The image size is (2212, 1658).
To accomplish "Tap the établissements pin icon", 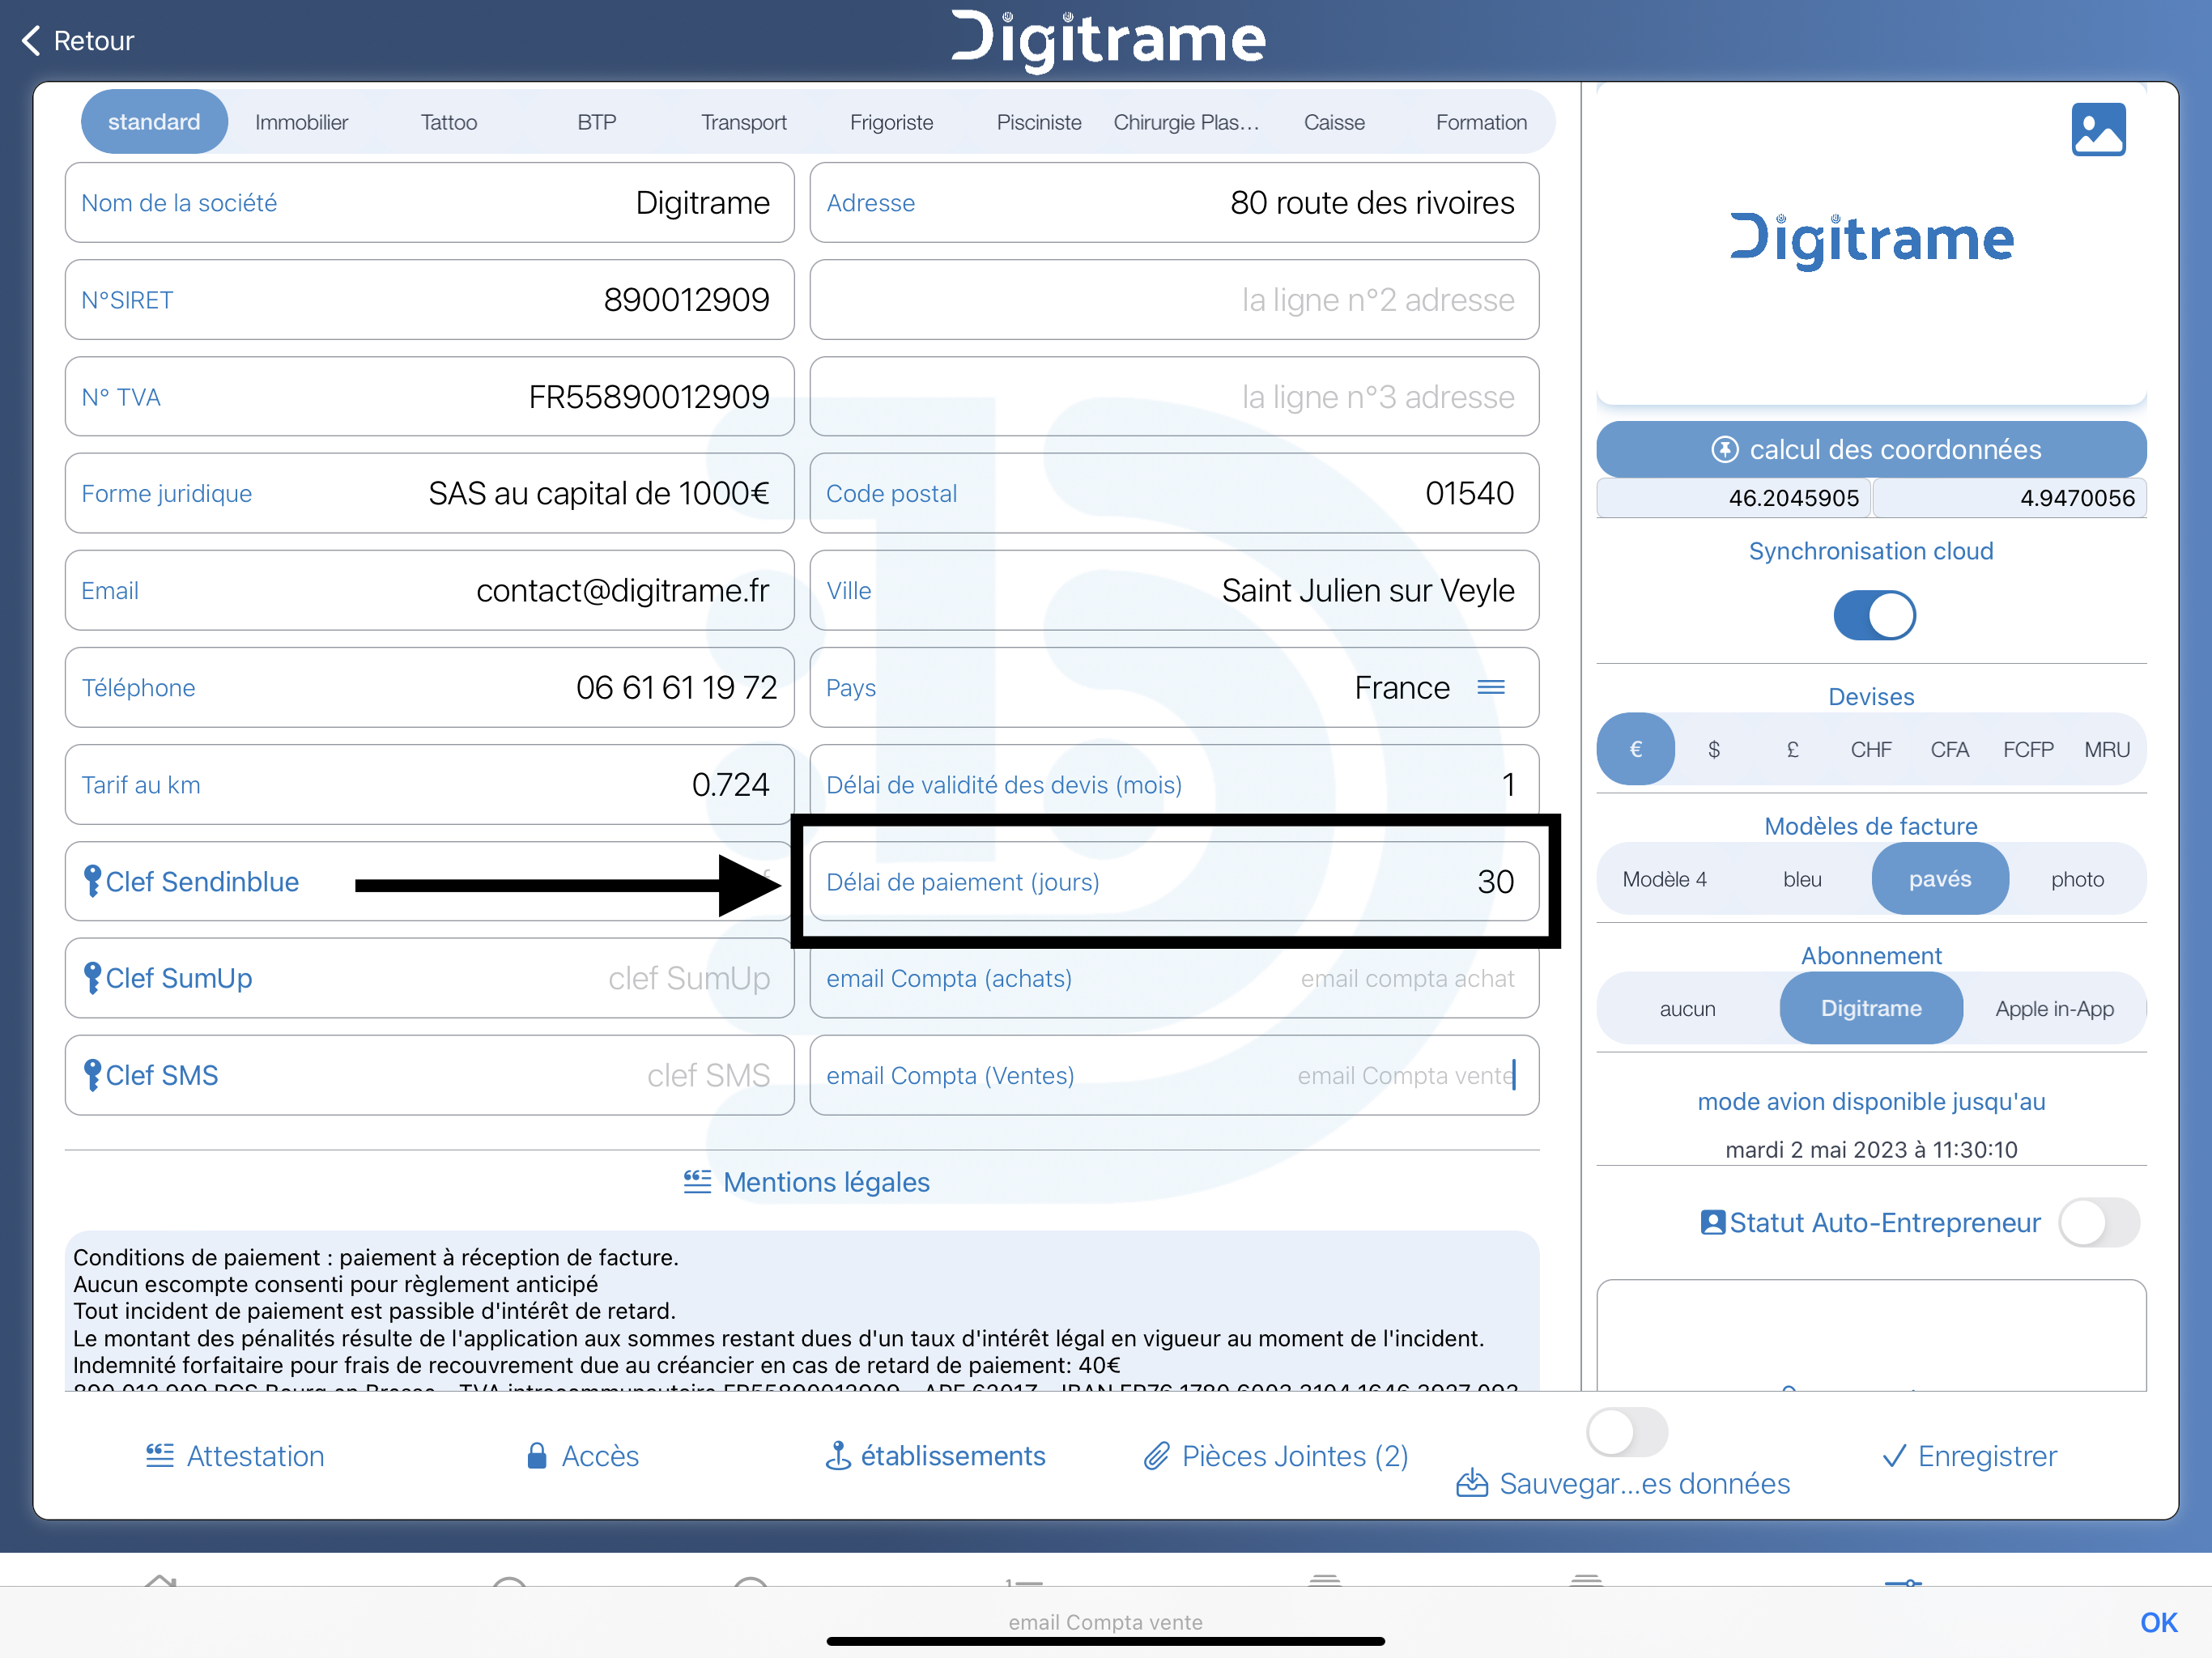I will [838, 1456].
